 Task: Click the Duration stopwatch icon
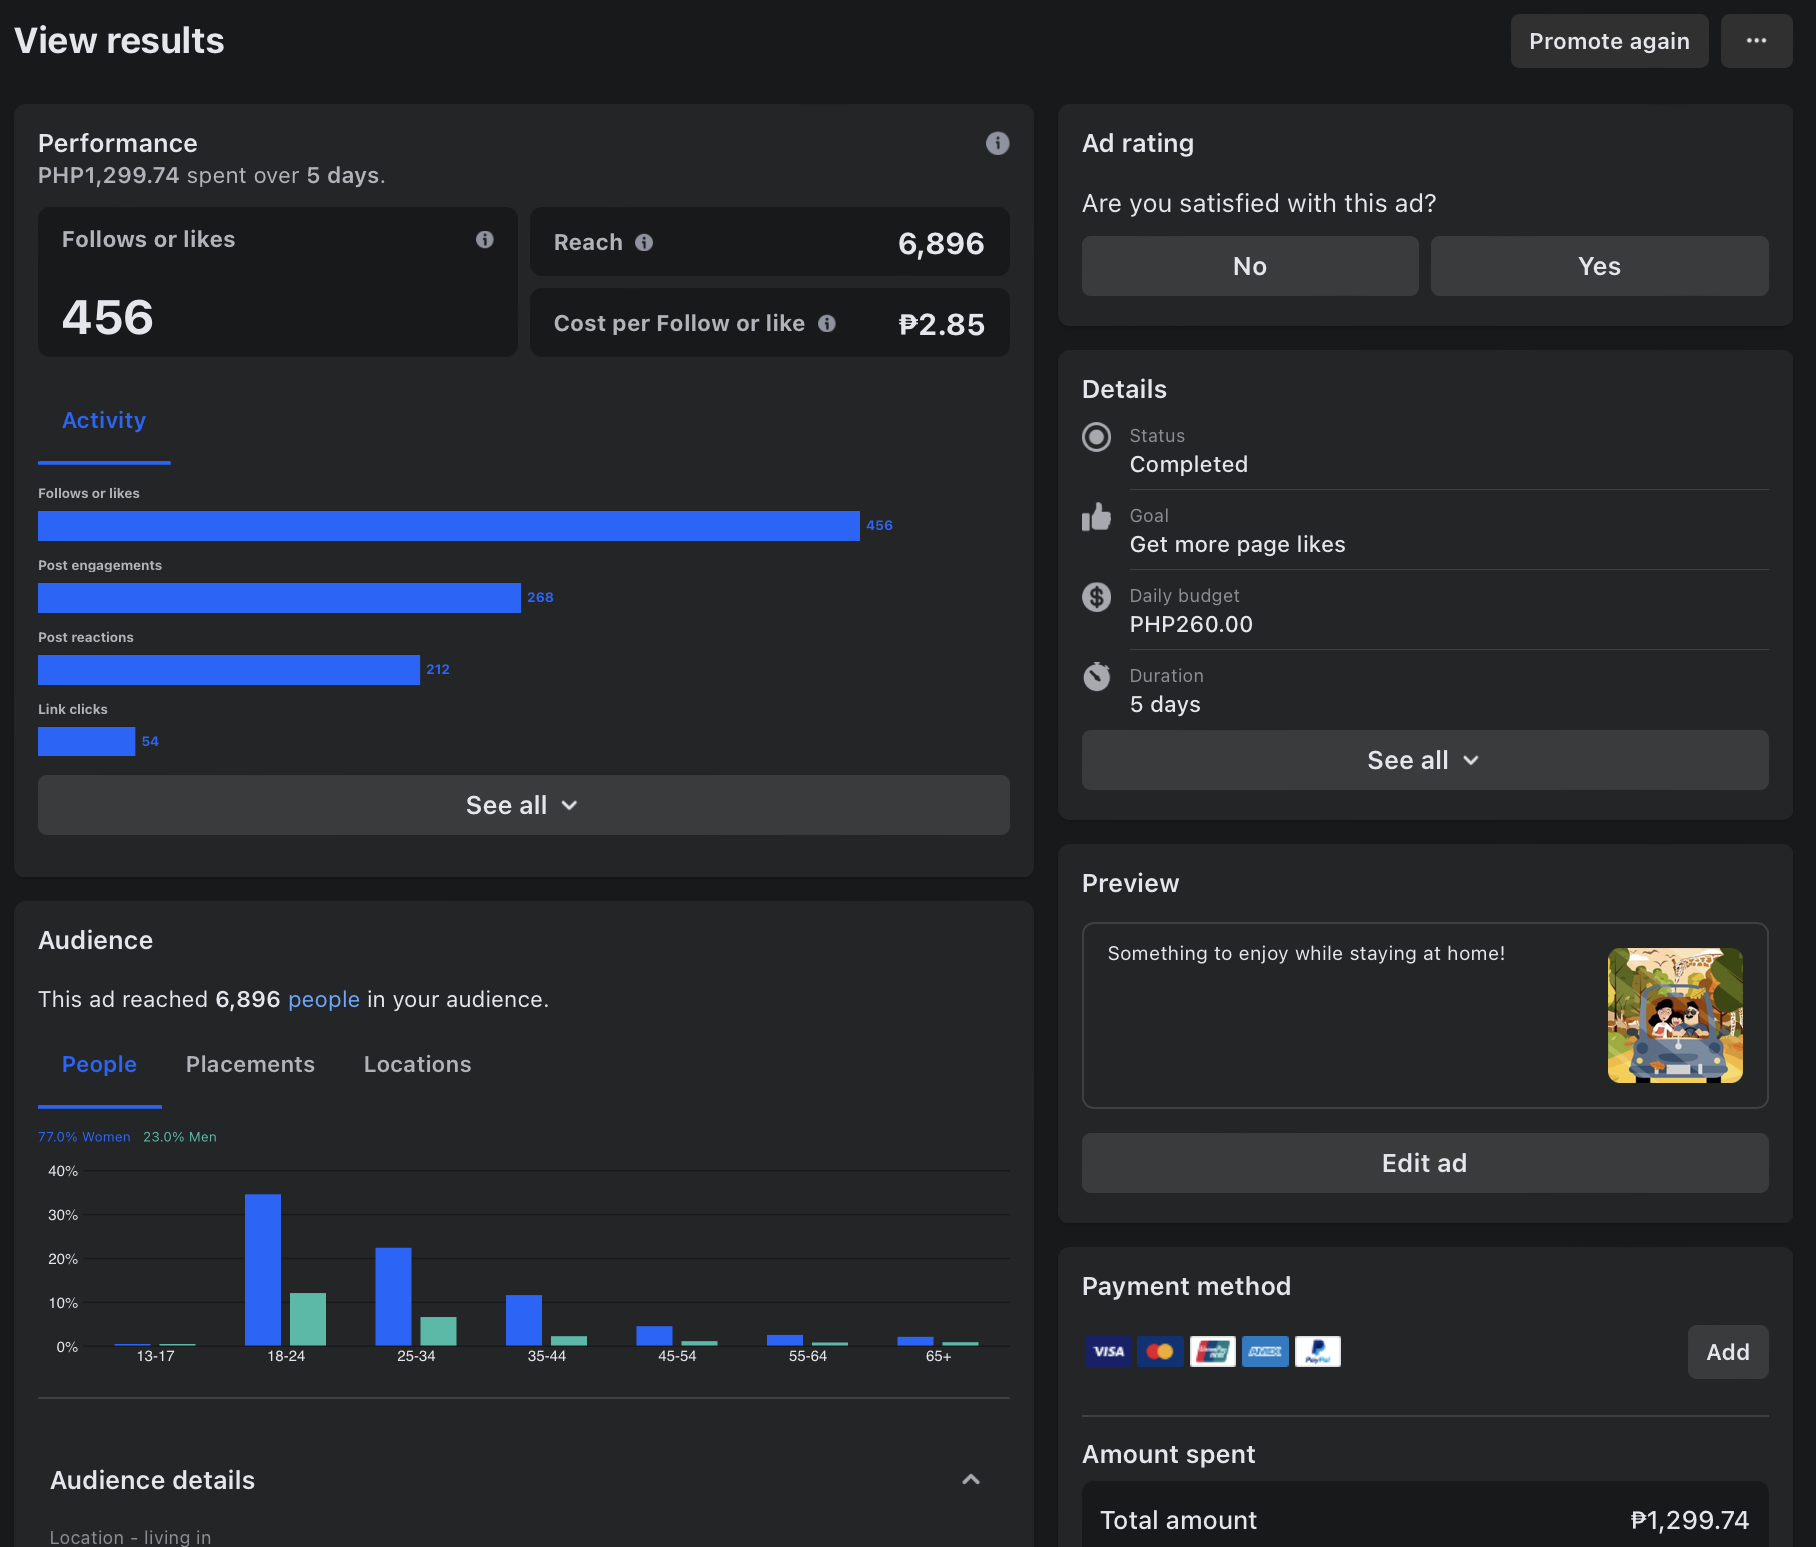[x=1097, y=677]
